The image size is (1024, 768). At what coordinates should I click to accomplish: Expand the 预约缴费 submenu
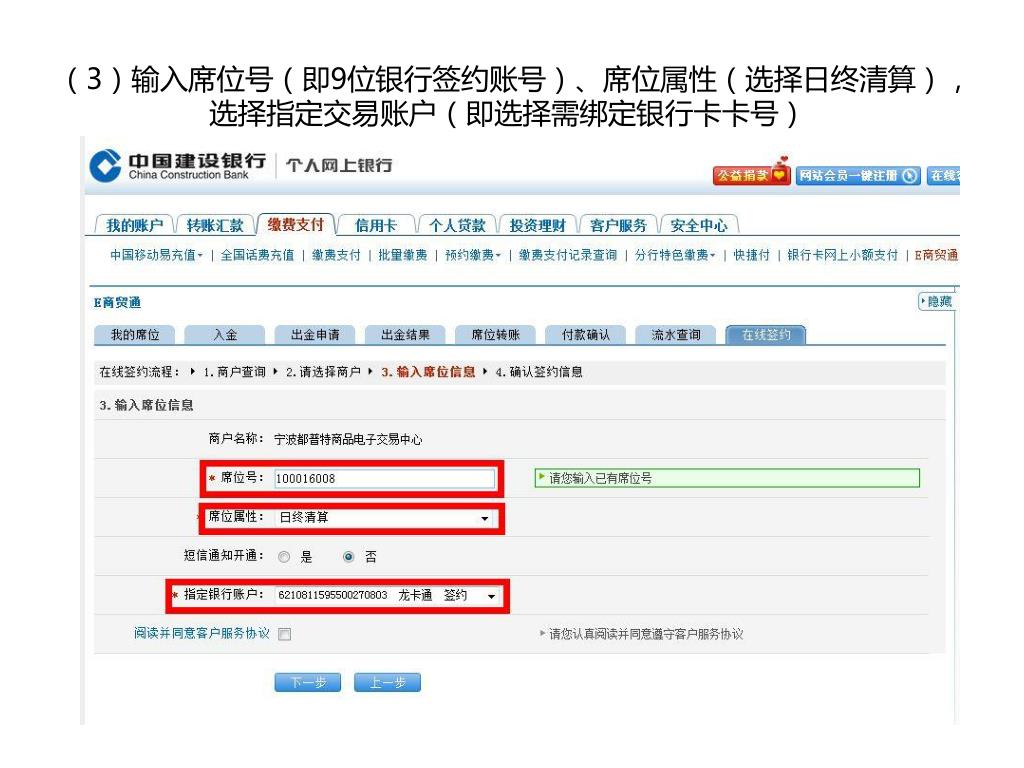coord(472,255)
